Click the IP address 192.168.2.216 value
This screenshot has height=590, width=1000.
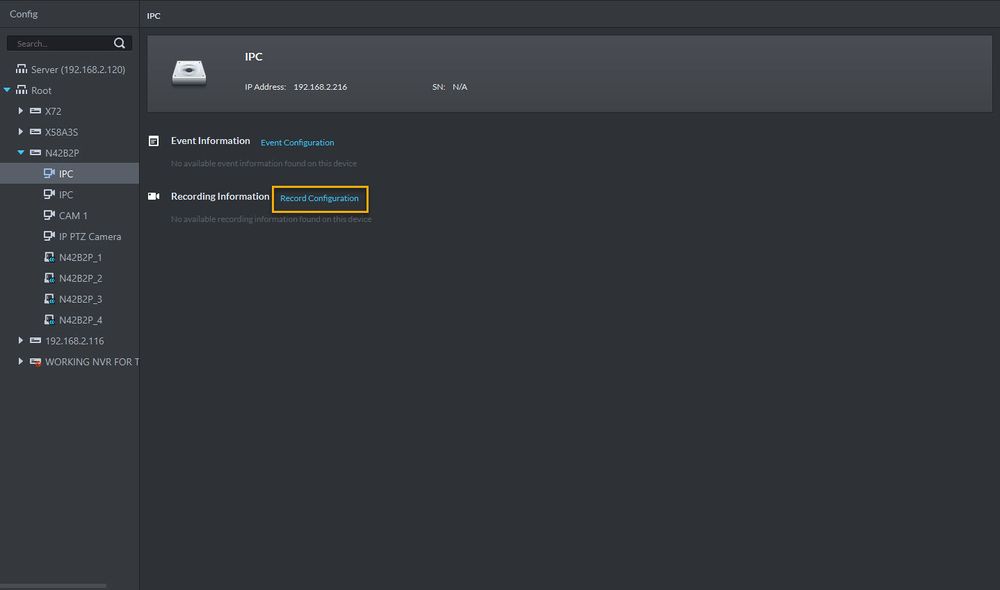(320, 87)
